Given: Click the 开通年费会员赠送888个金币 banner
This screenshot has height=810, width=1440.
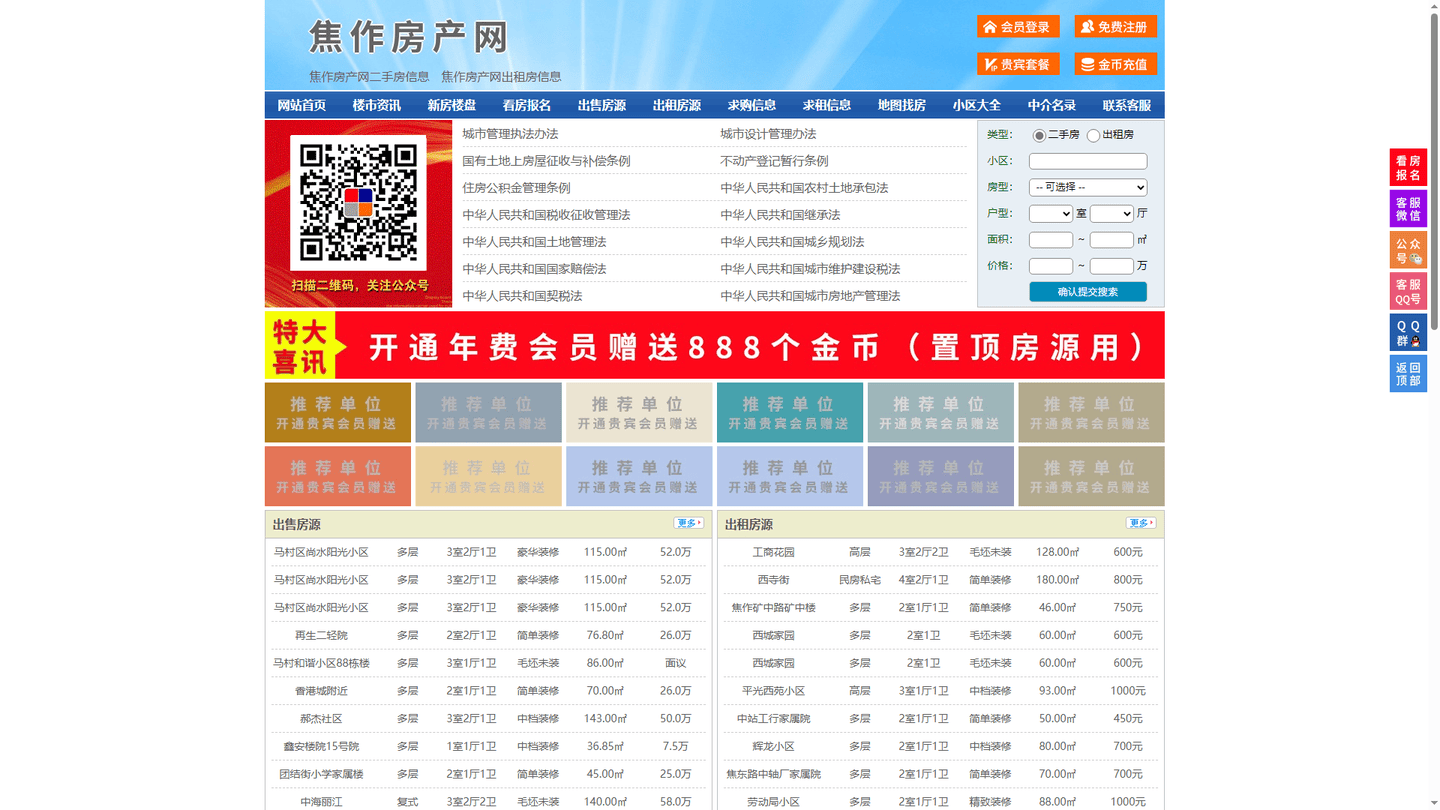Looking at the screenshot, I should point(715,345).
